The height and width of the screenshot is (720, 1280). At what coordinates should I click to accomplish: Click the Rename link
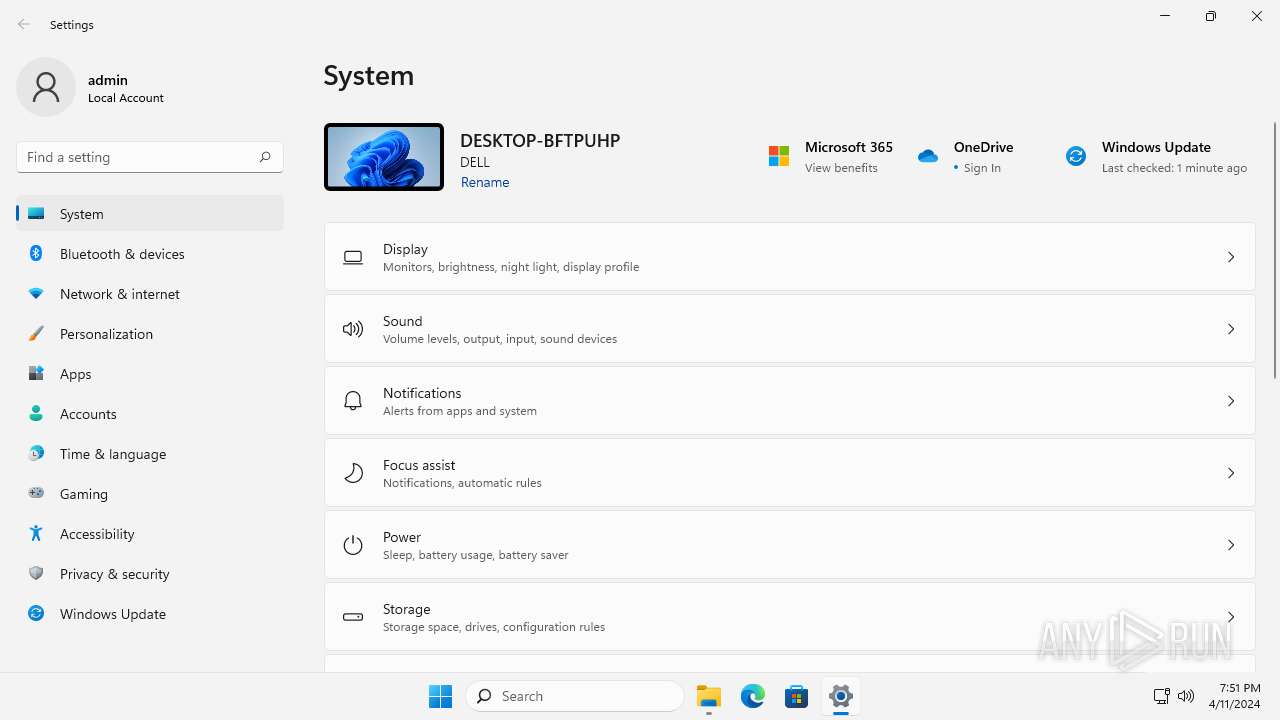pos(485,182)
